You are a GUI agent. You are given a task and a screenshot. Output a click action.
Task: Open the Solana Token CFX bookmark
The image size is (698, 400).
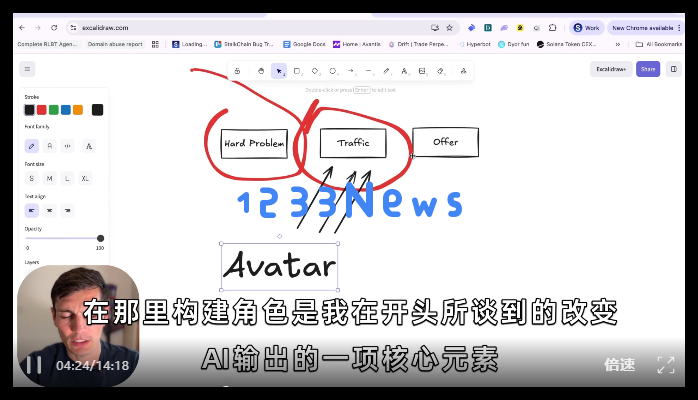point(566,44)
